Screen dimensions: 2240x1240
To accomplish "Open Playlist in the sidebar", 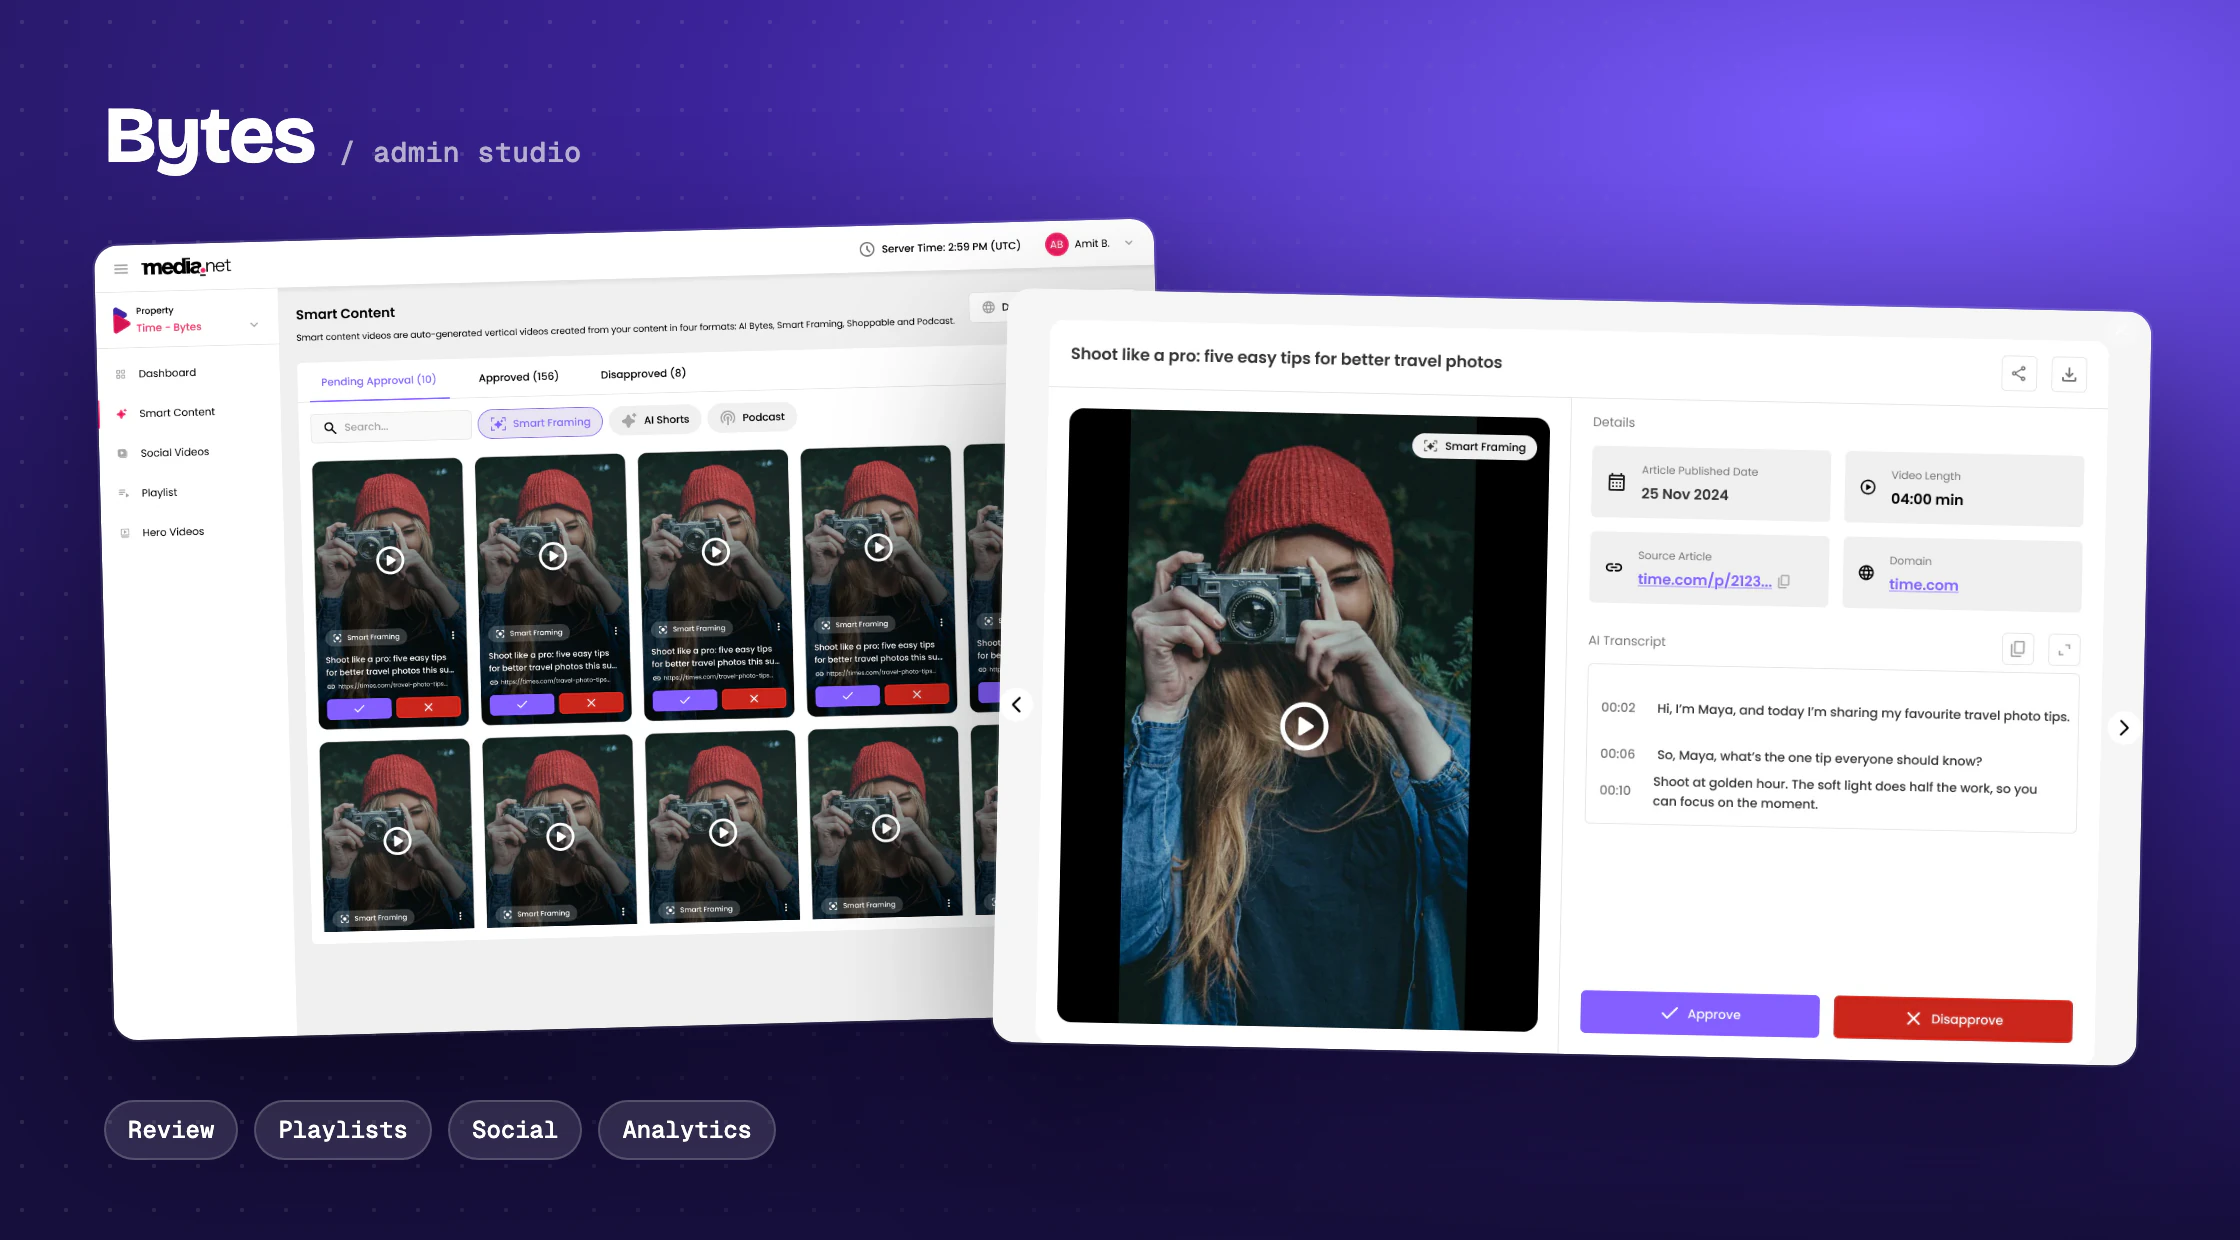I will coord(159,492).
